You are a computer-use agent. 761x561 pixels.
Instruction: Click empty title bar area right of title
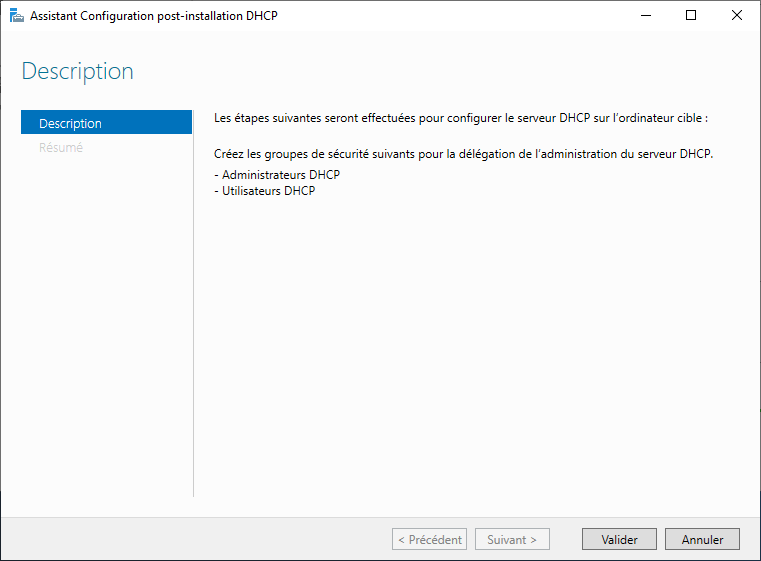point(450,16)
